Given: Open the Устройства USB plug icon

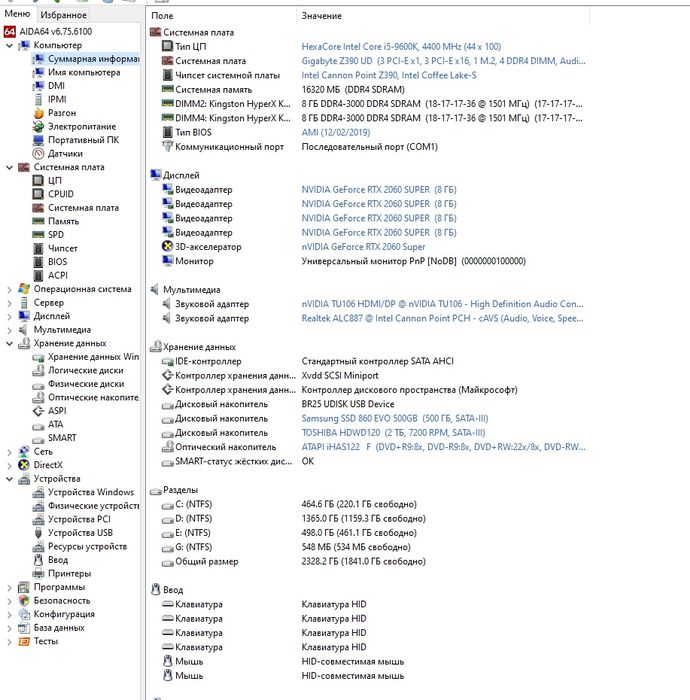Looking at the screenshot, I should [38, 533].
